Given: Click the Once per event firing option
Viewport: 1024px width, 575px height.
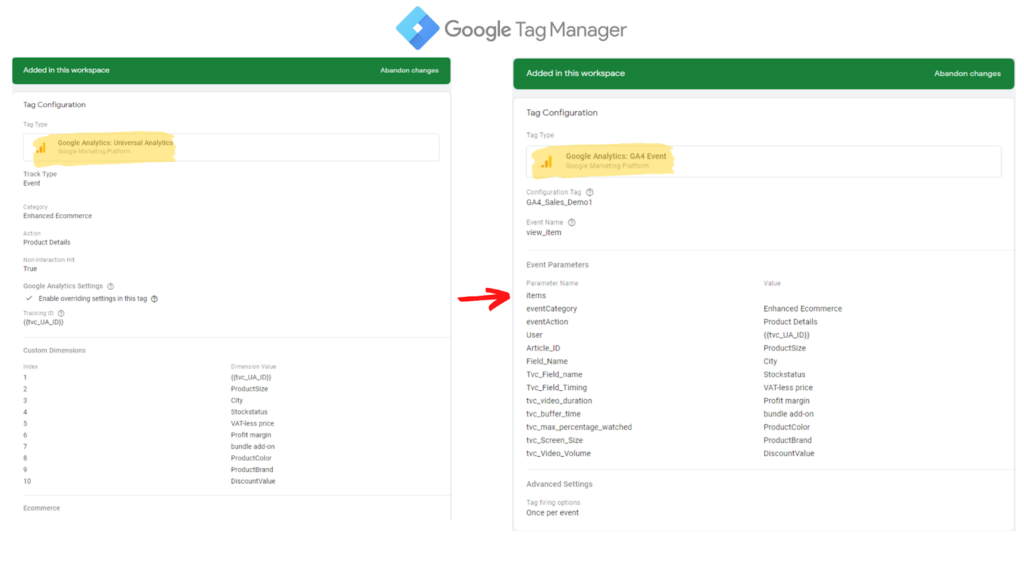Looking at the screenshot, I should coord(552,513).
